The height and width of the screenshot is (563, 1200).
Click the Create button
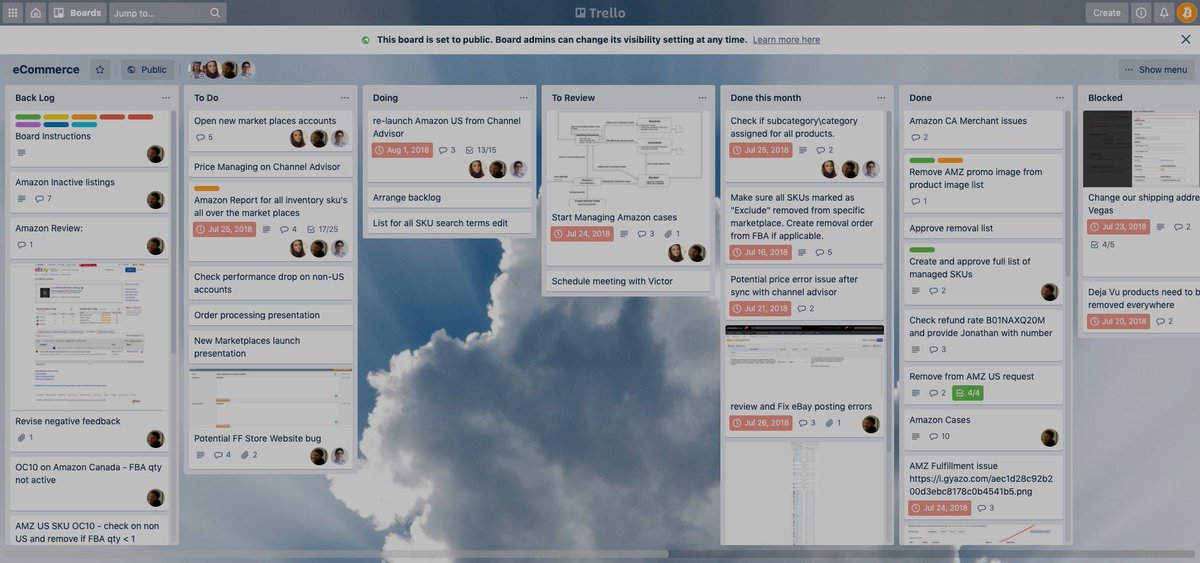coord(1107,13)
